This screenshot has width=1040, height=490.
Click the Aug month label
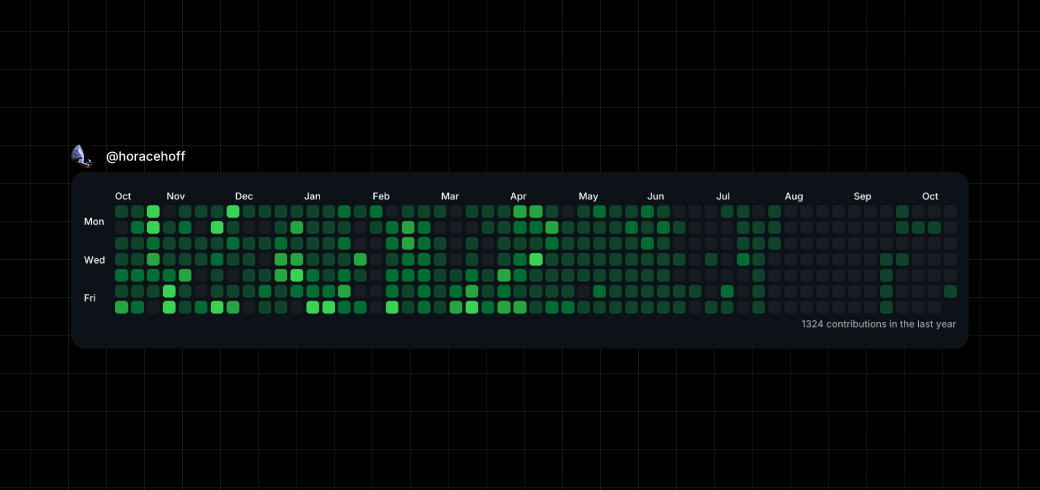794,196
